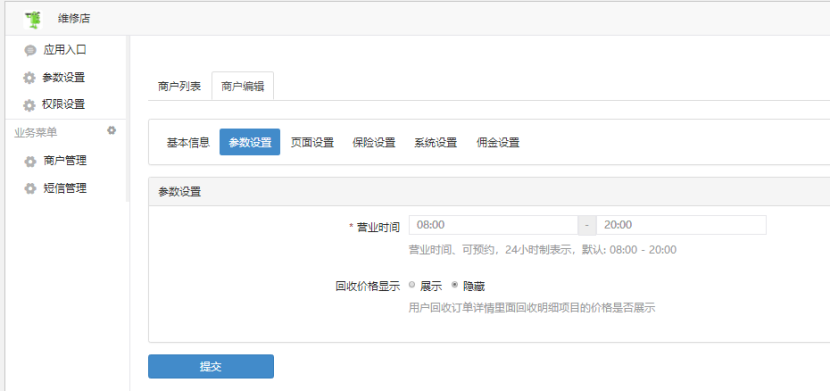Screen dimensions: 830x391
Task: Click the 参数设置 panel header text
Action: coord(179,192)
